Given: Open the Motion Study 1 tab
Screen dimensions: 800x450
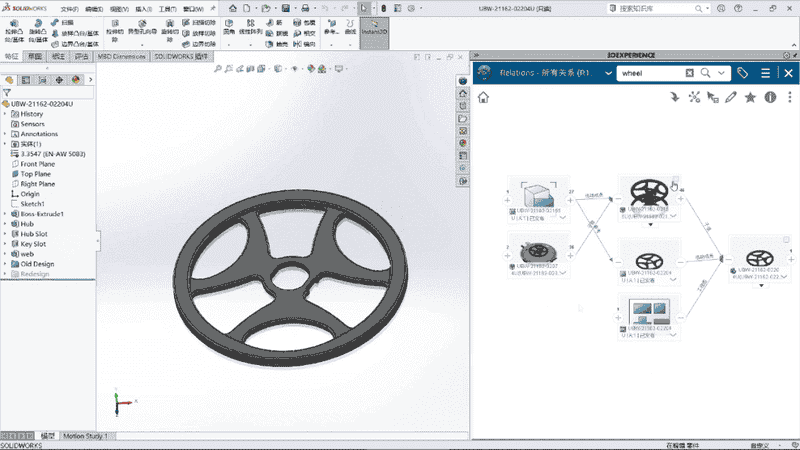Looking at the screenshot, I should pos(86,436).
